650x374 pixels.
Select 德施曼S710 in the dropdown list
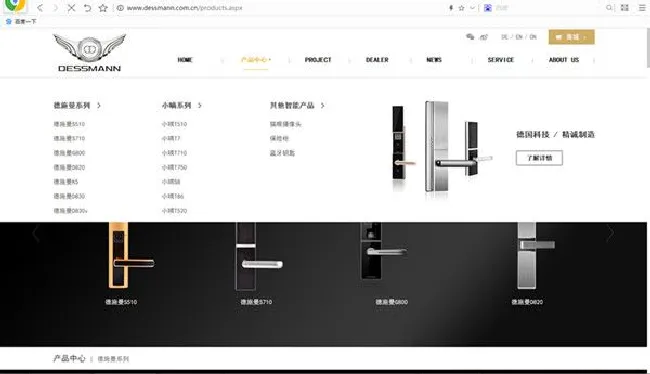69,138
